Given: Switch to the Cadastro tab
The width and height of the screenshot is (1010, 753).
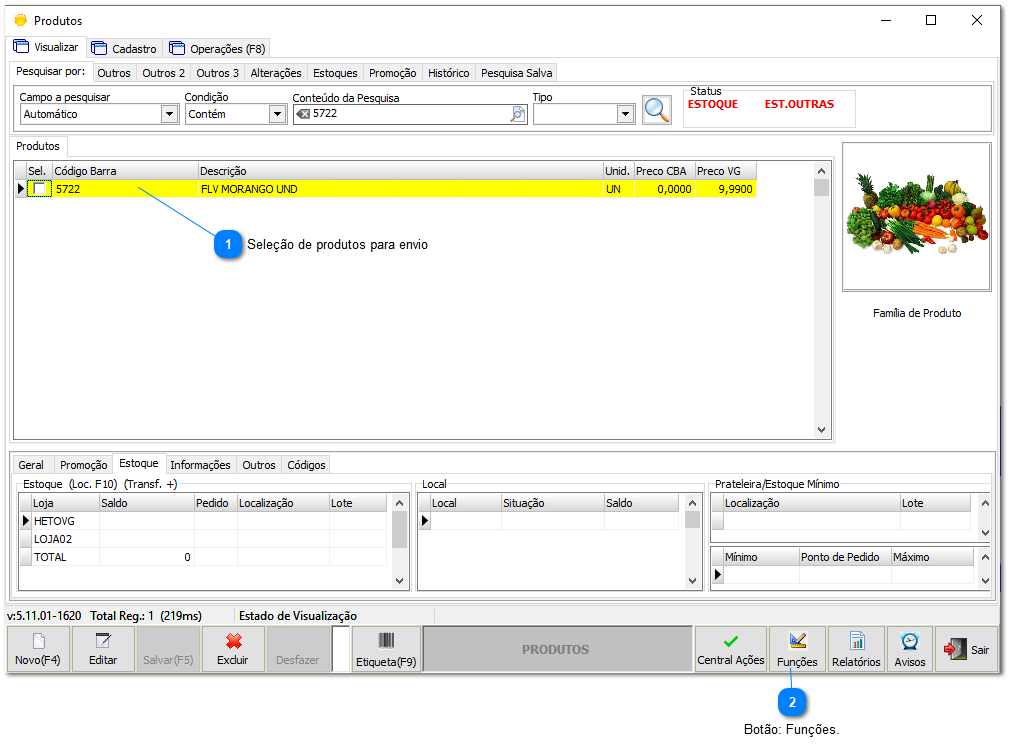Looking at the screenshot, I should pos(125,48).
